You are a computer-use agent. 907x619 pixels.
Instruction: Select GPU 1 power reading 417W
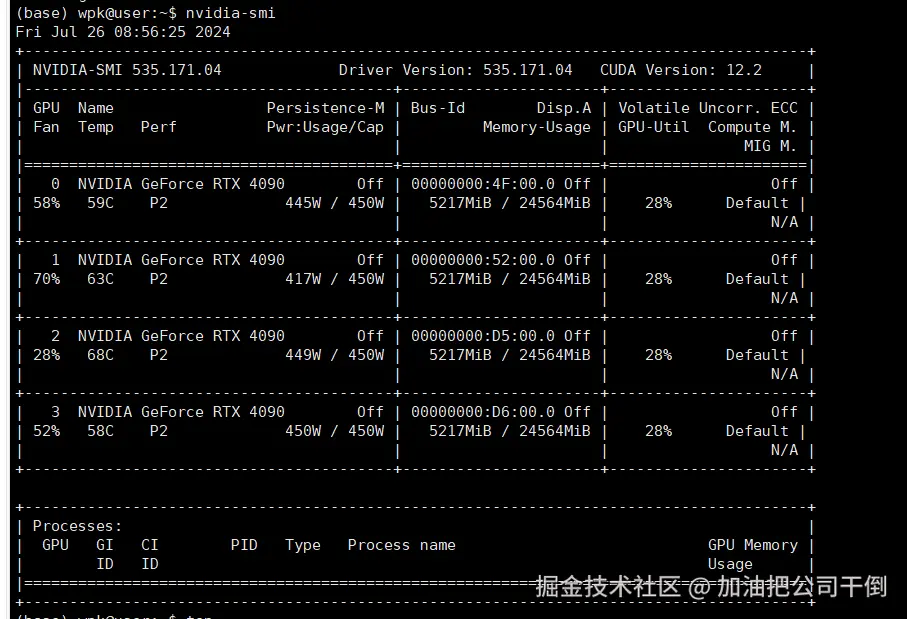(x=302, y=279)
